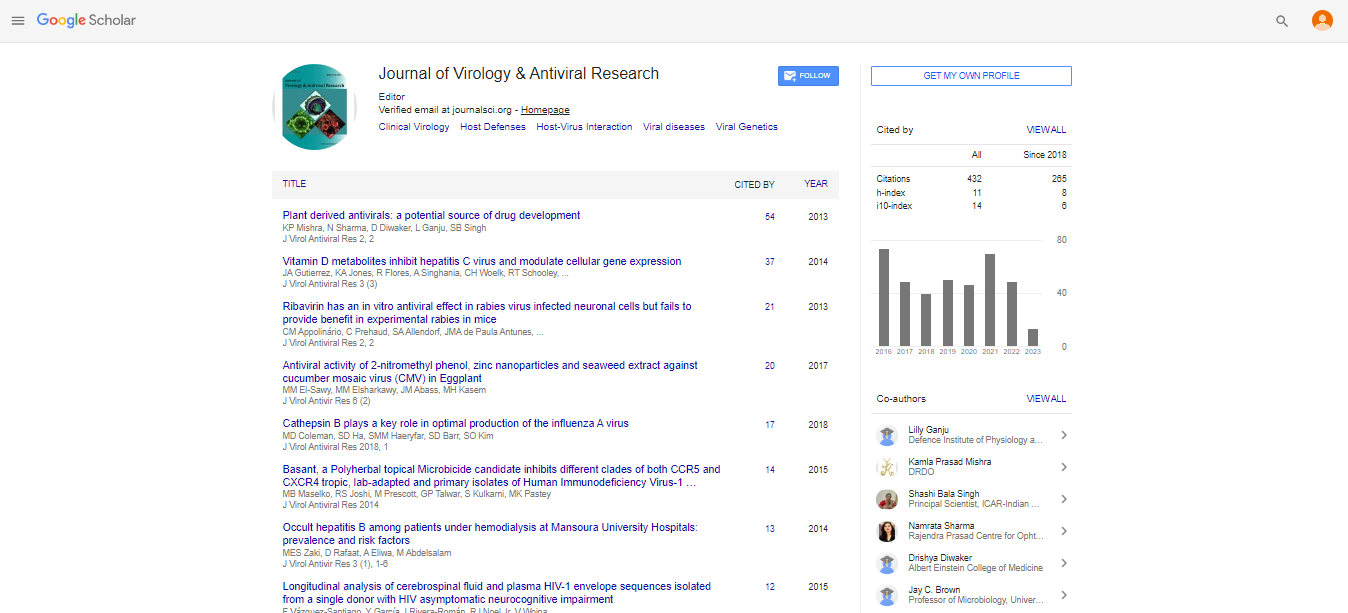View the 54 citations count
The height and width of the screenshot is (613, 1348).
click(x=770, y=217)
